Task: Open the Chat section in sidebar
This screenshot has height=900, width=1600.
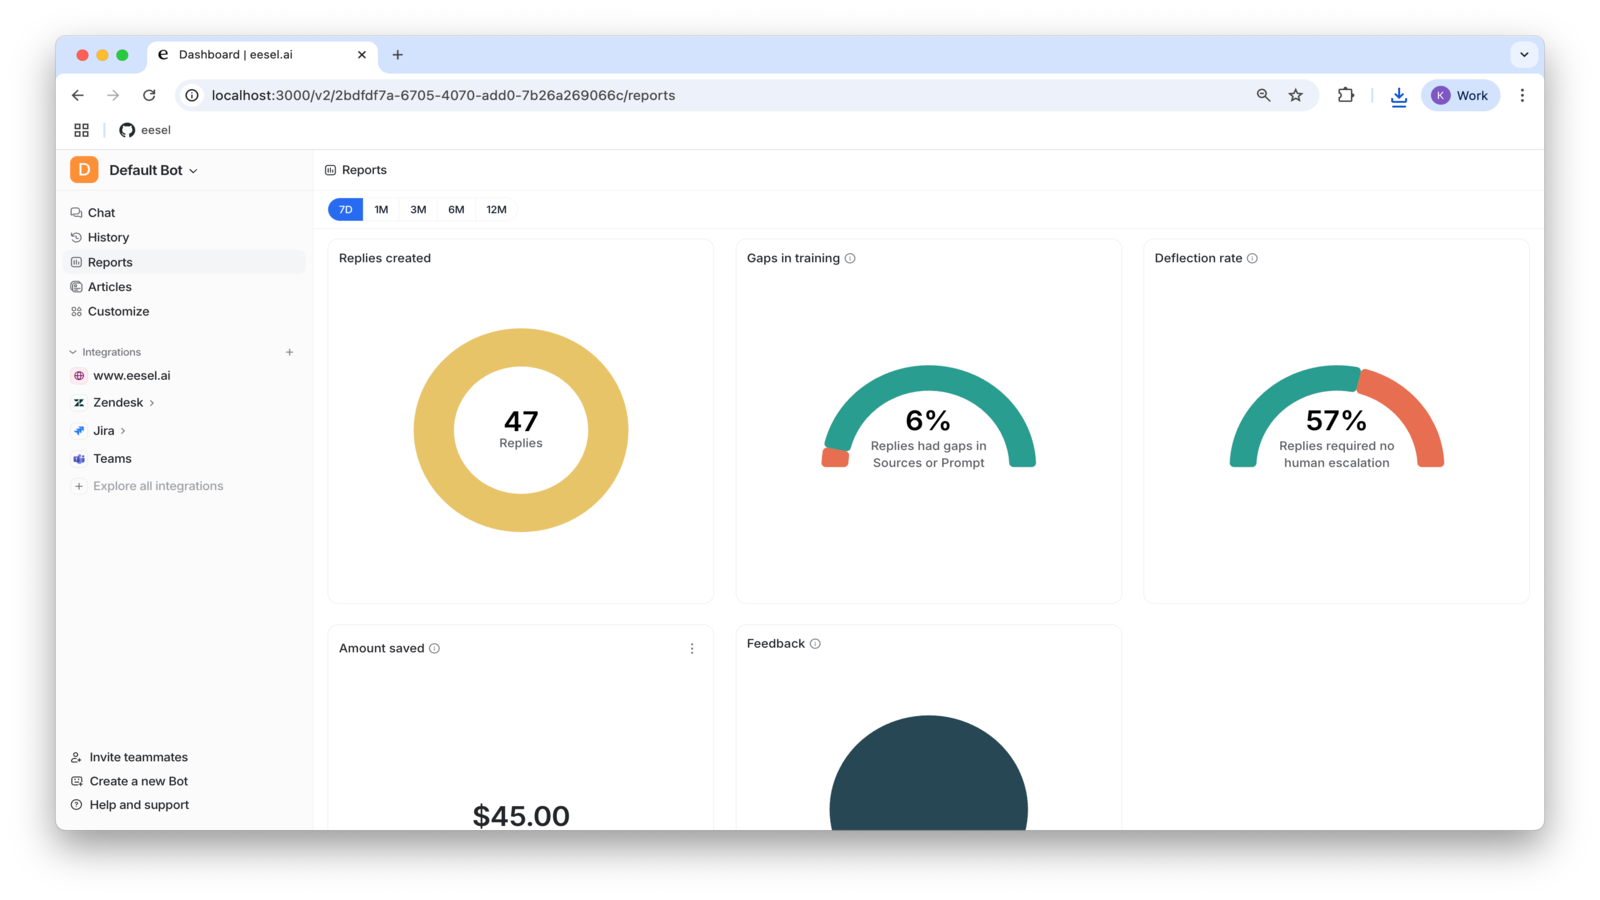Action: (x=100, y=212)
